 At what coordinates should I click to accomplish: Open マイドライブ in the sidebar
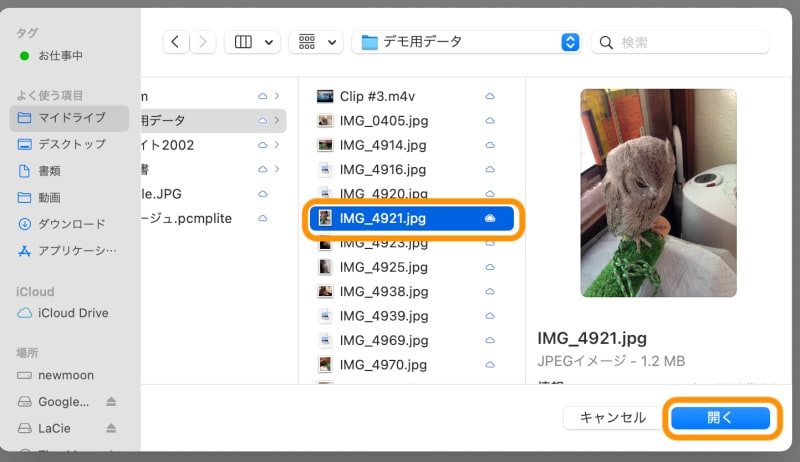(x=69, y=118)
